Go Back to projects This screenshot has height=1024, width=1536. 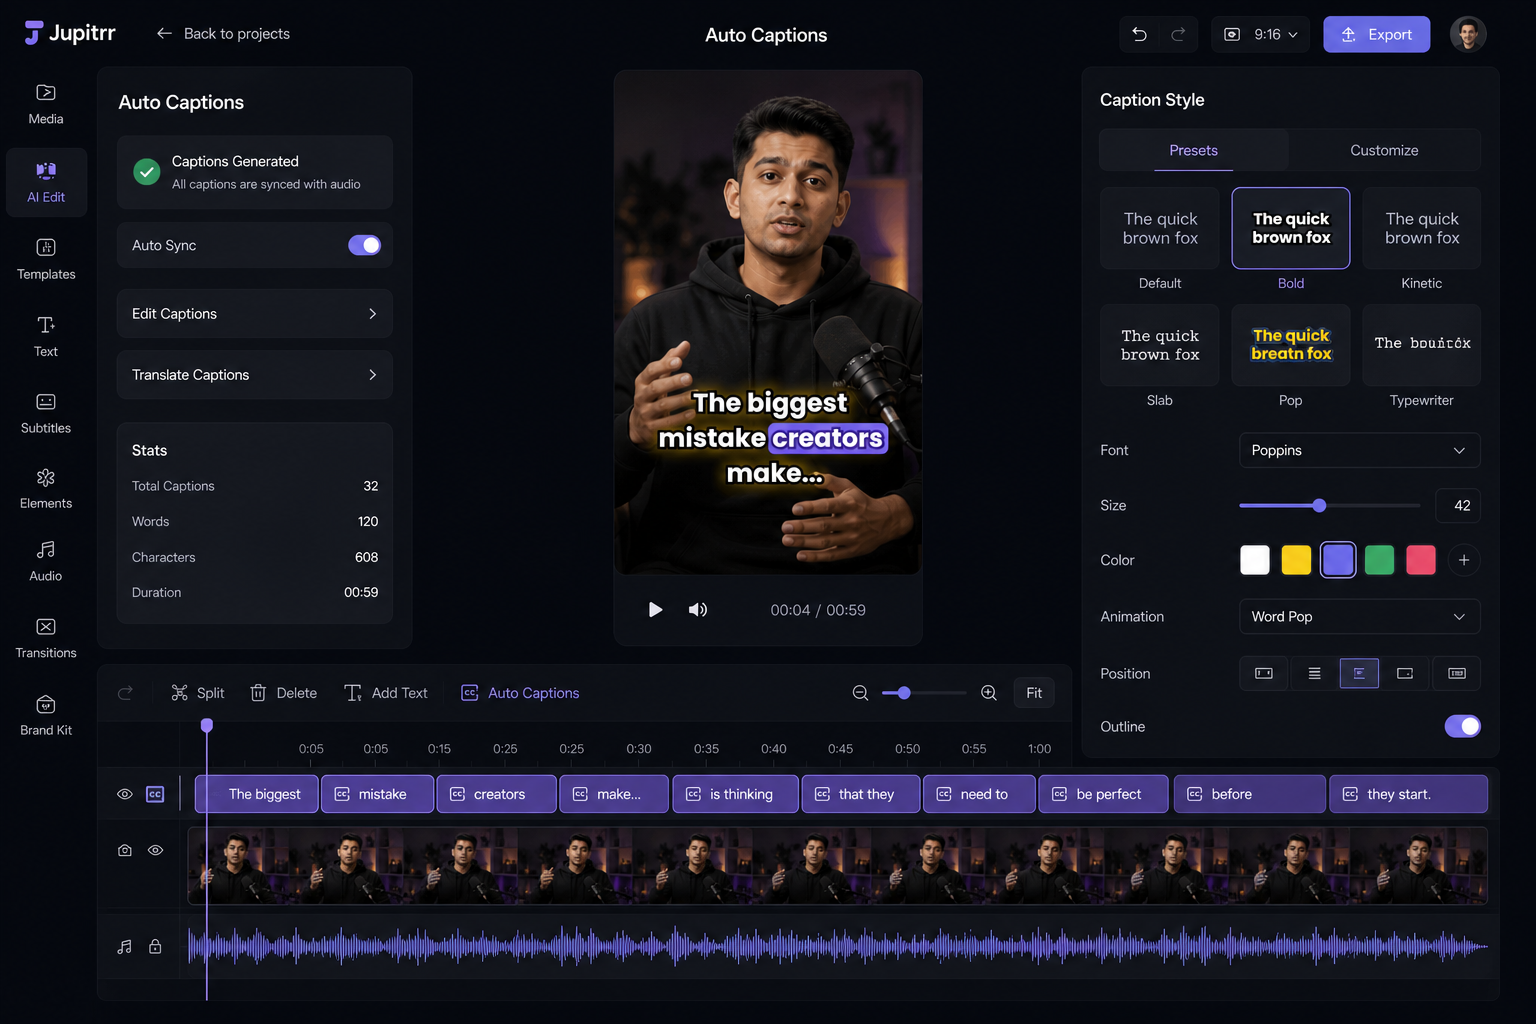pyautogui.click(x=223, y=34)
